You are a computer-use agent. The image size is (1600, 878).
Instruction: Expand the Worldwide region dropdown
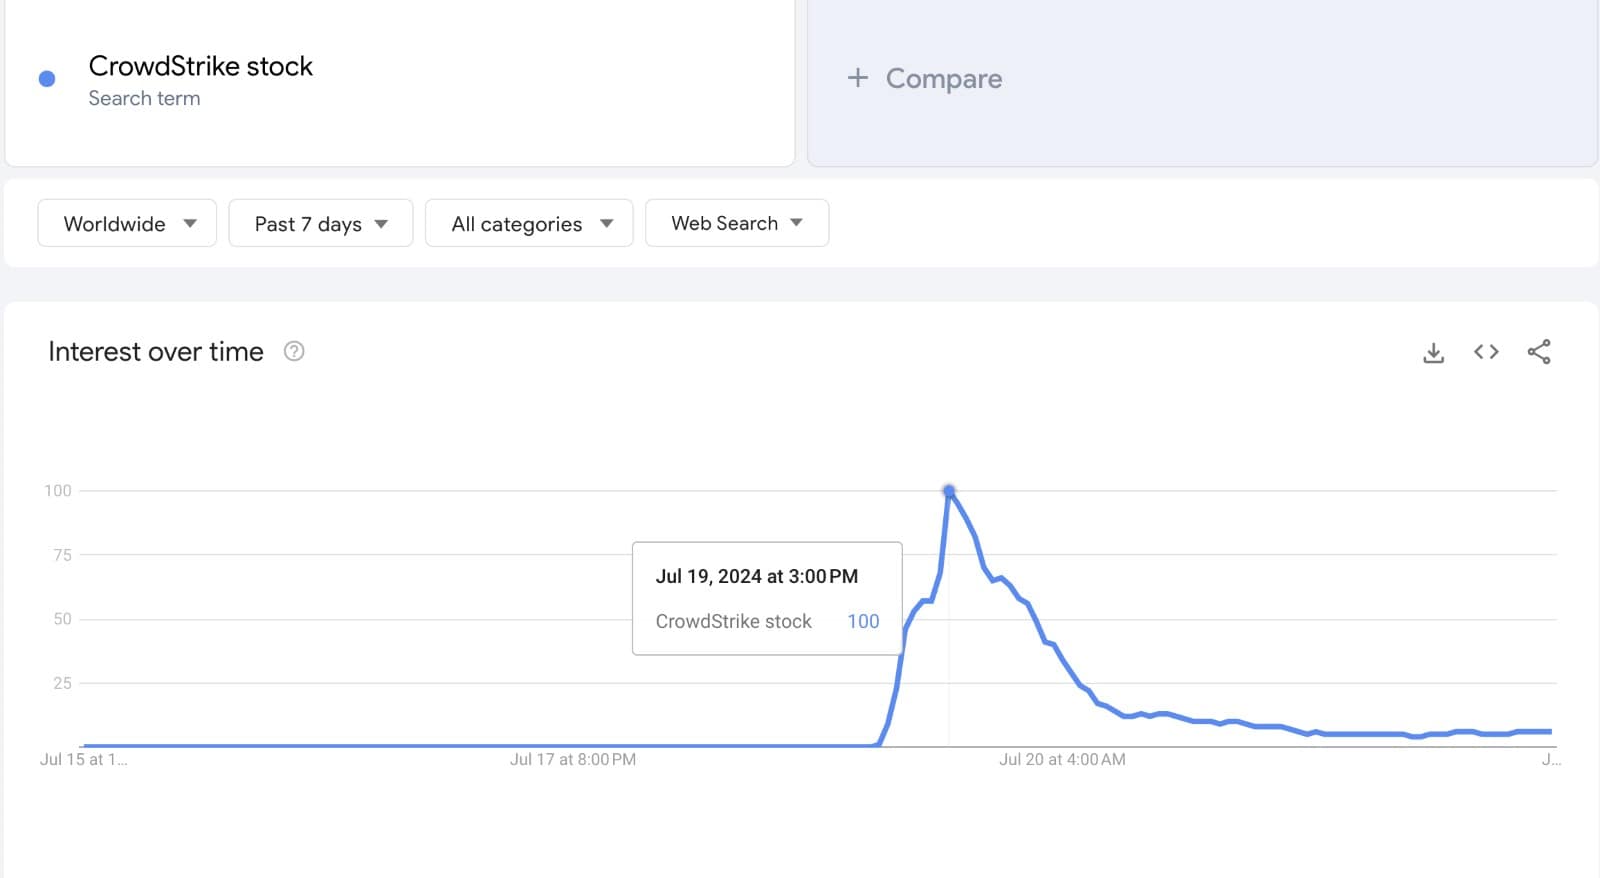coord(127,223)
